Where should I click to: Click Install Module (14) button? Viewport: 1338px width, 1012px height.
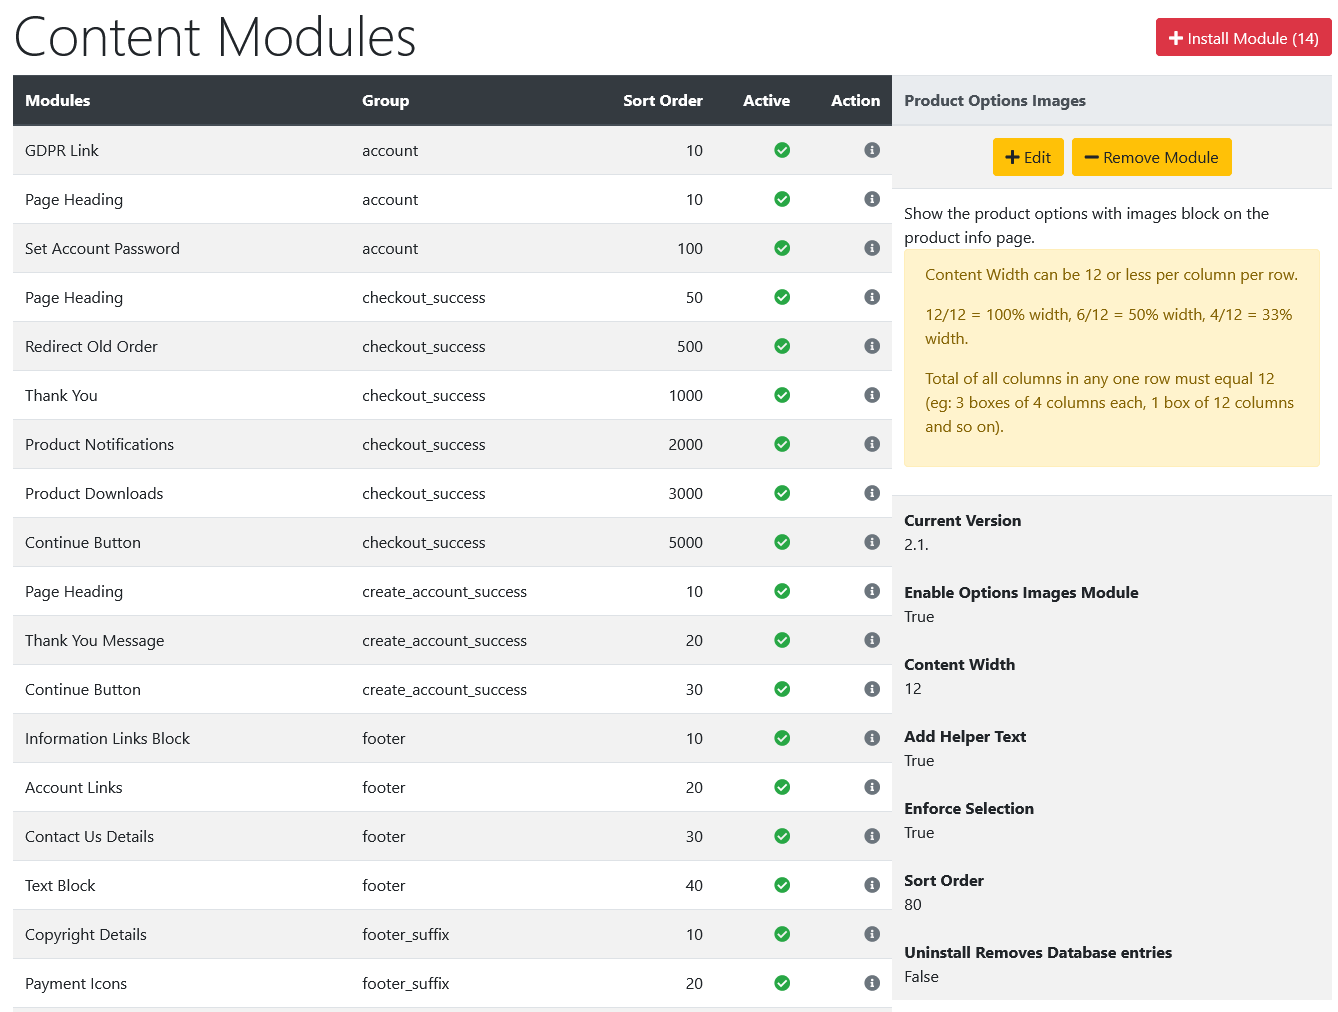click(x=1243, y=38)
